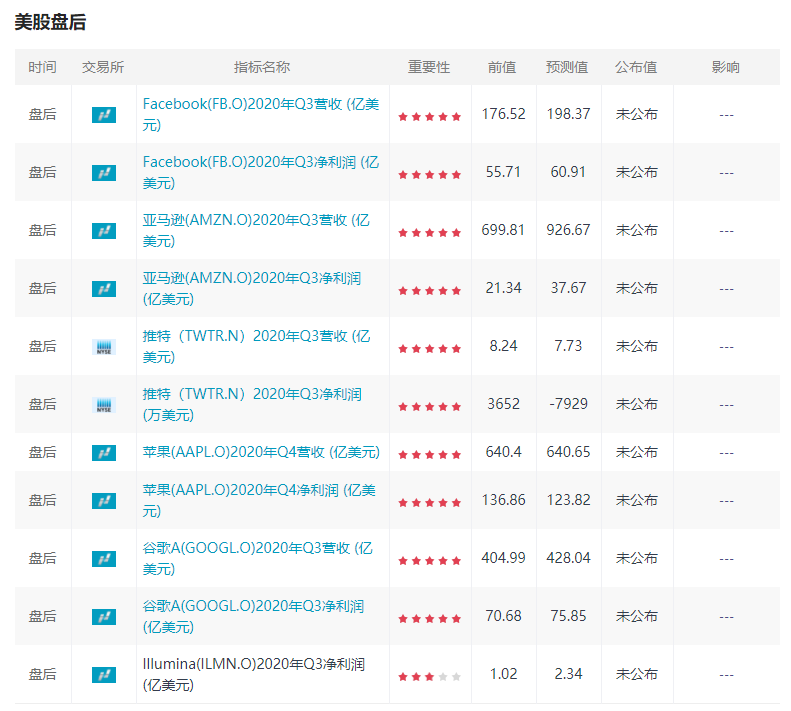
Task: Click the Nasdaq icon in Facebook Q3净利润 row
Action: 104,173
